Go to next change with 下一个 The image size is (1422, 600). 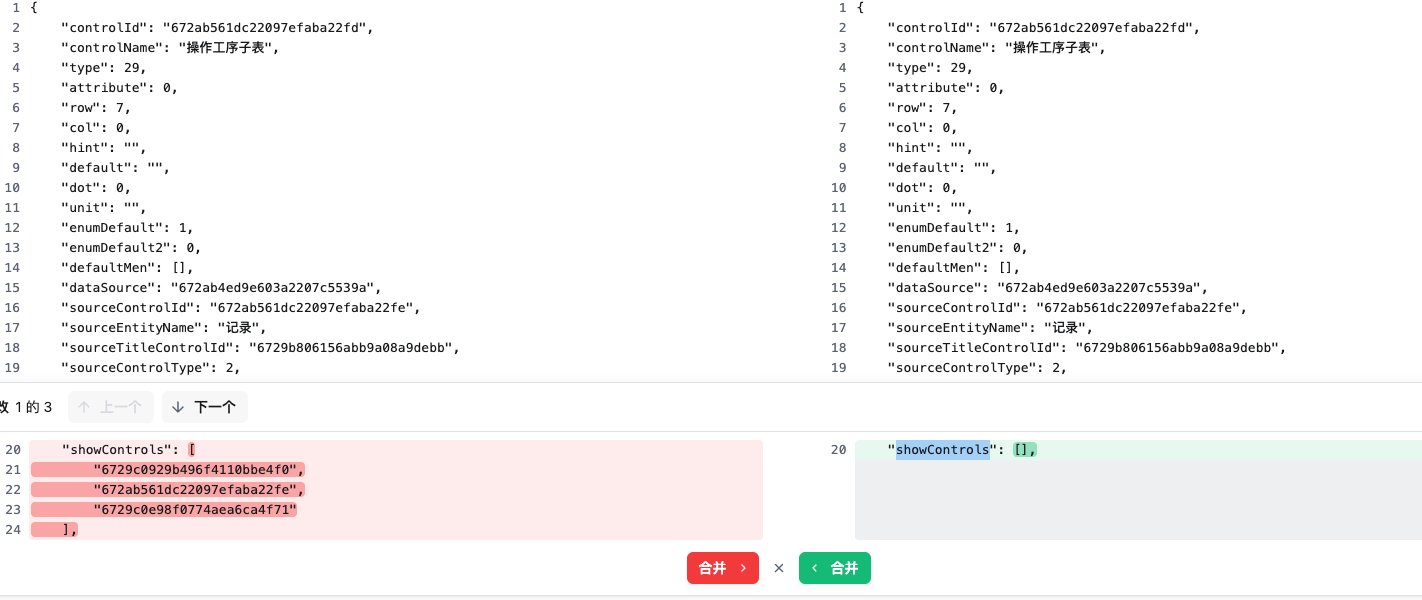coord(205,407)
